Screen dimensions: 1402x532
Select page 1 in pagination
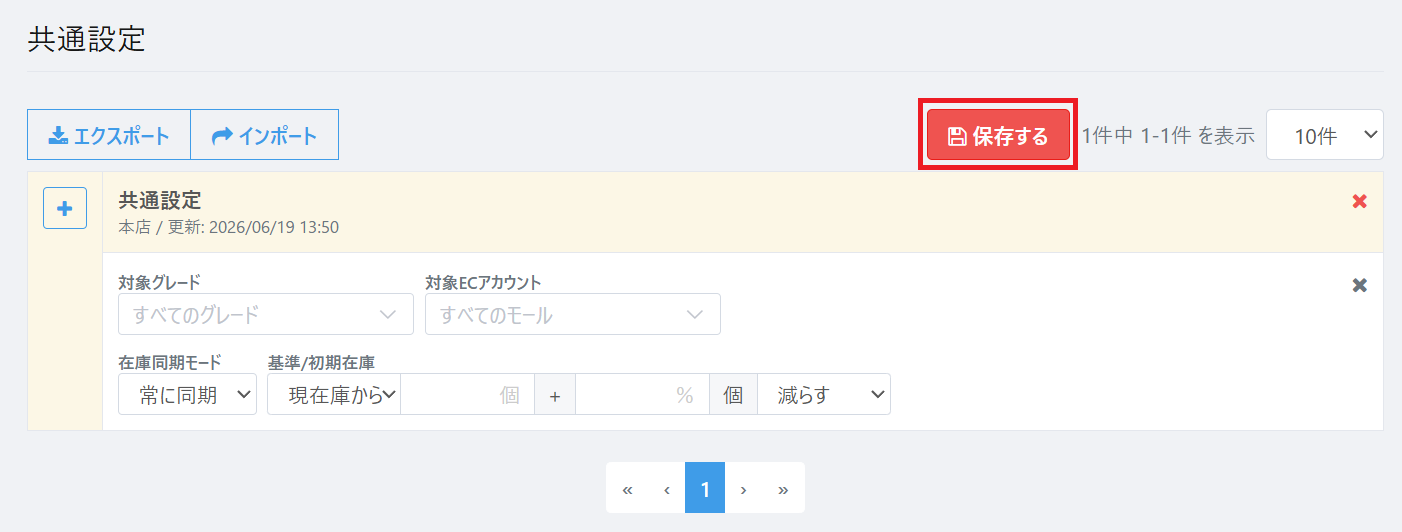(x=705, y=488)
